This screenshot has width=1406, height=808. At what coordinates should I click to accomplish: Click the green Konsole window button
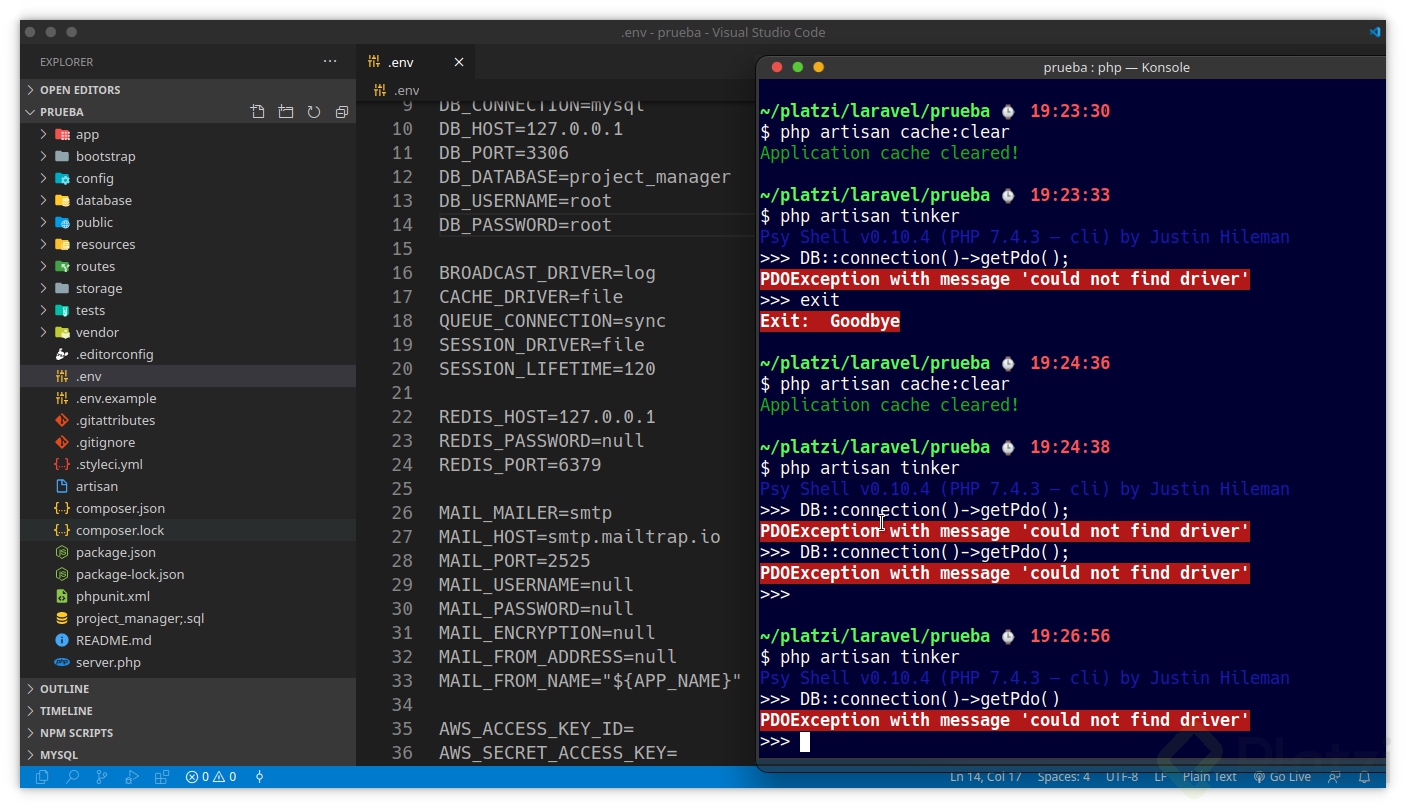(797, 67)
